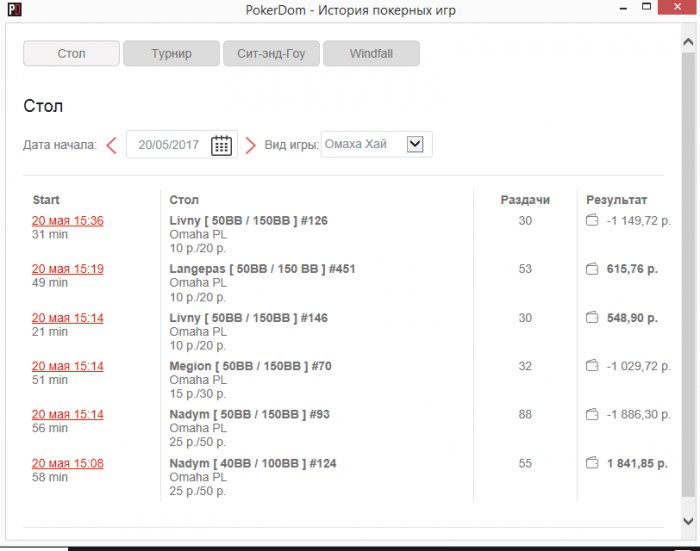Click stakes 15 р./30 р. in Megion row
This screenshot has height=551, width=700.
pyautogui.click(x=198, y=394)
